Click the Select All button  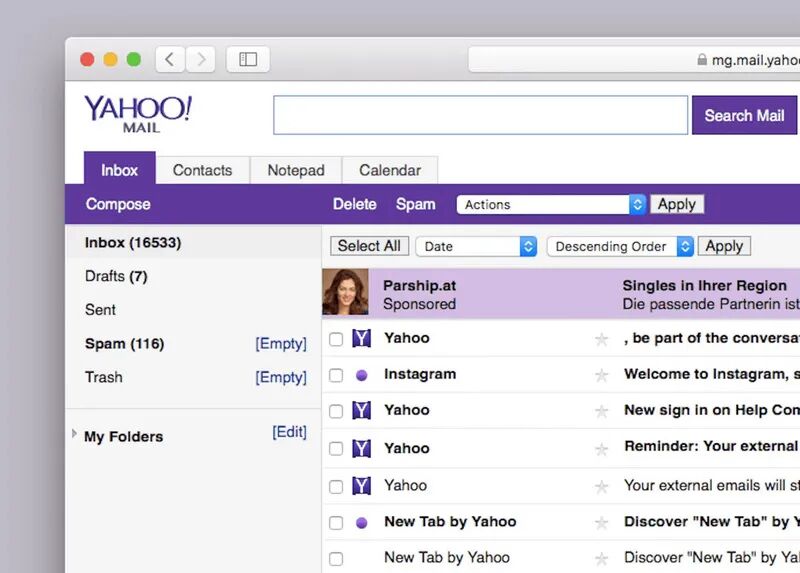[x=369, y=246]
